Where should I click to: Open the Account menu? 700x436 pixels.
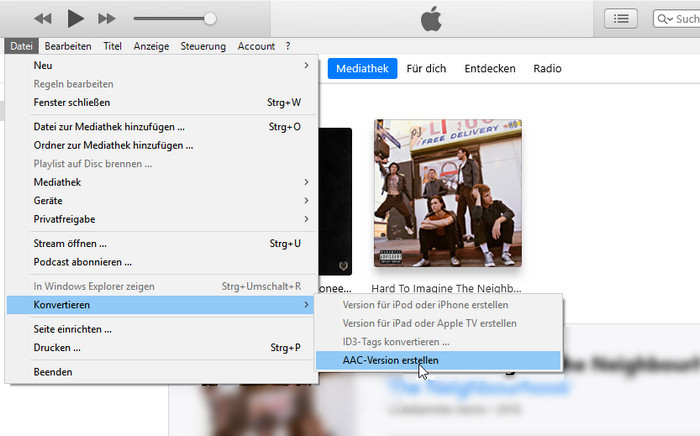[256, 46]
